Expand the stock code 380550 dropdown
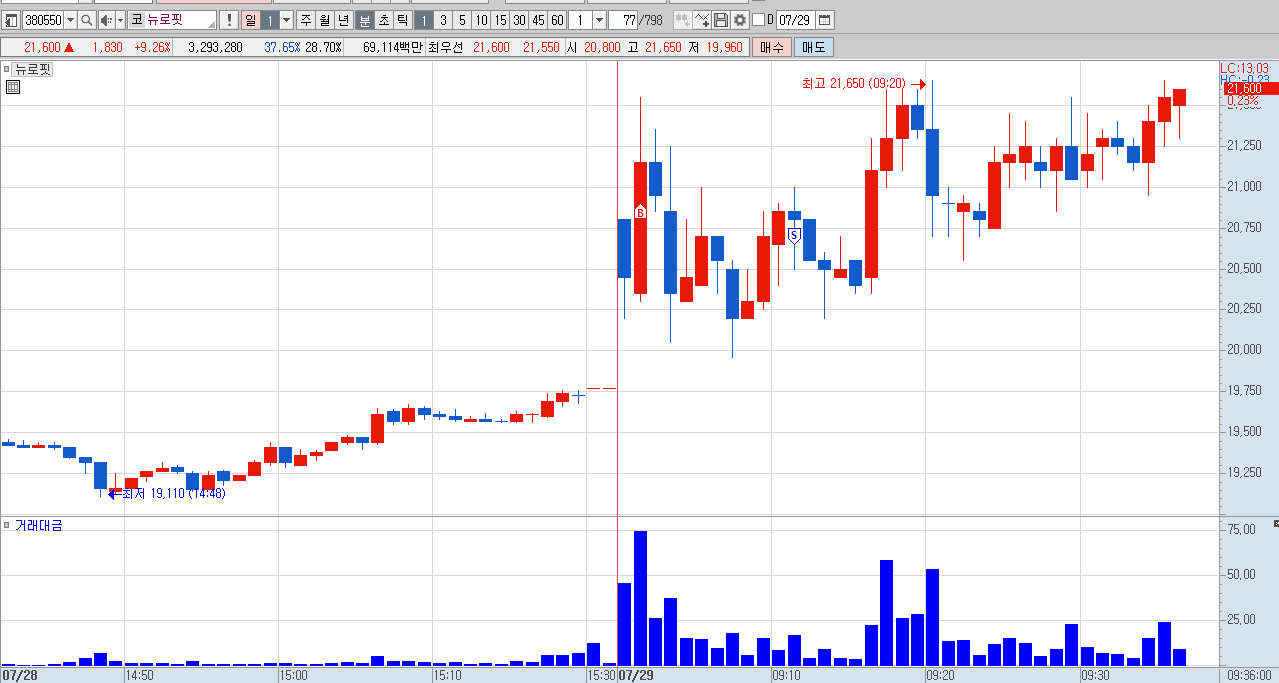This screenshot has width=1279, height=683. [x=70, y=20]
